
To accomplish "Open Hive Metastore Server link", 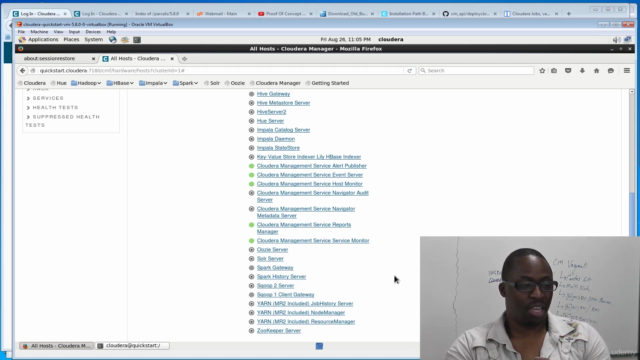I will point(283,103).
